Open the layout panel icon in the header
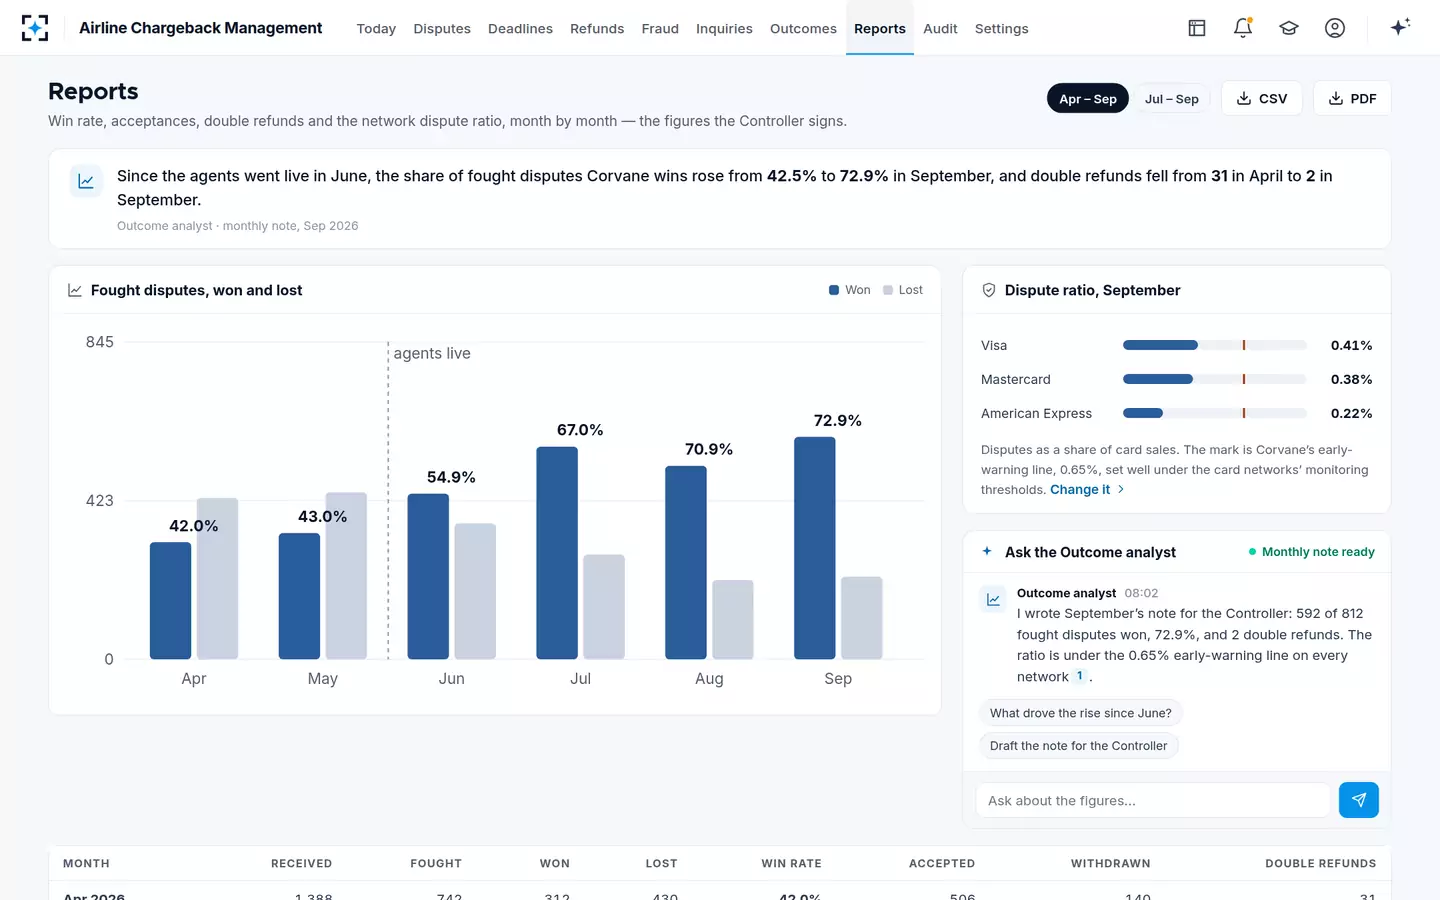This screenshot has height=900, width=1440. point(1197,28)
